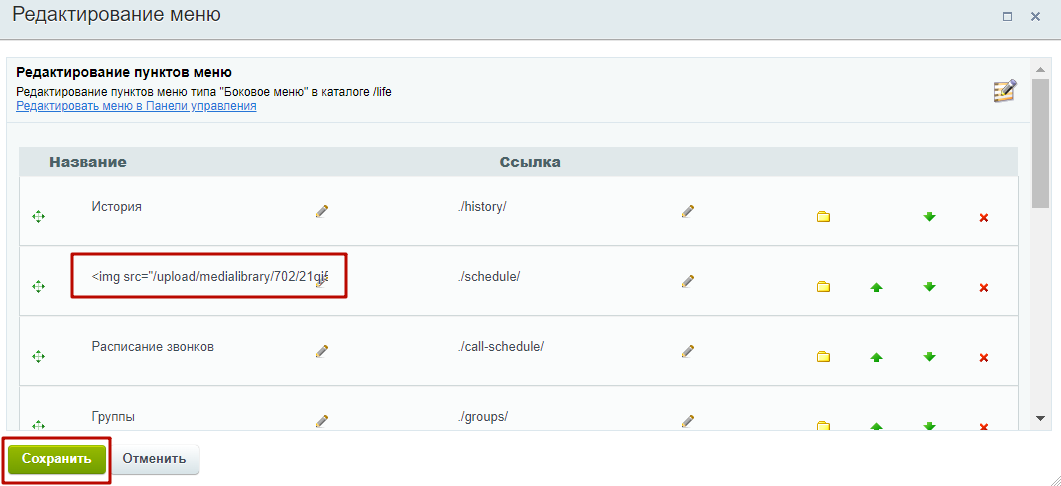Move Расписание звонков item up

click(876, 357)
